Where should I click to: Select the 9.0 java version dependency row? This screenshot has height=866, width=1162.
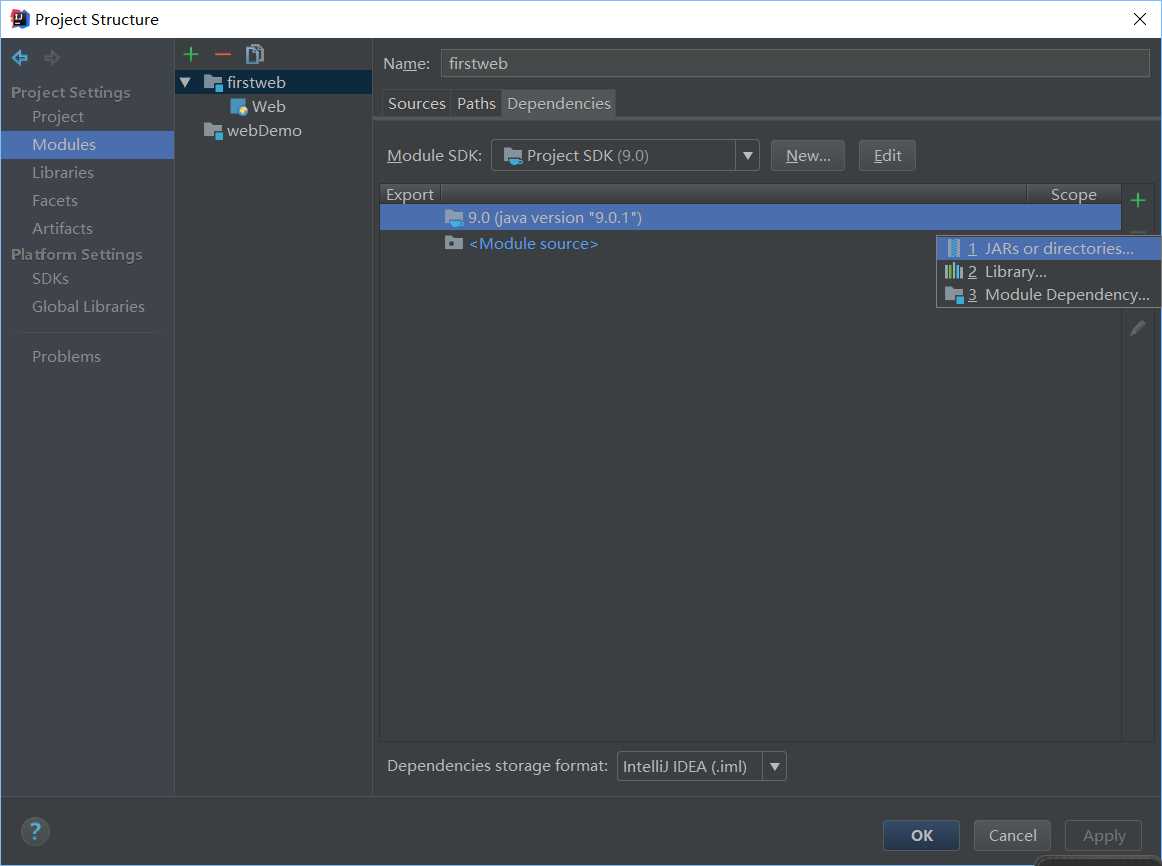[750, 217]
